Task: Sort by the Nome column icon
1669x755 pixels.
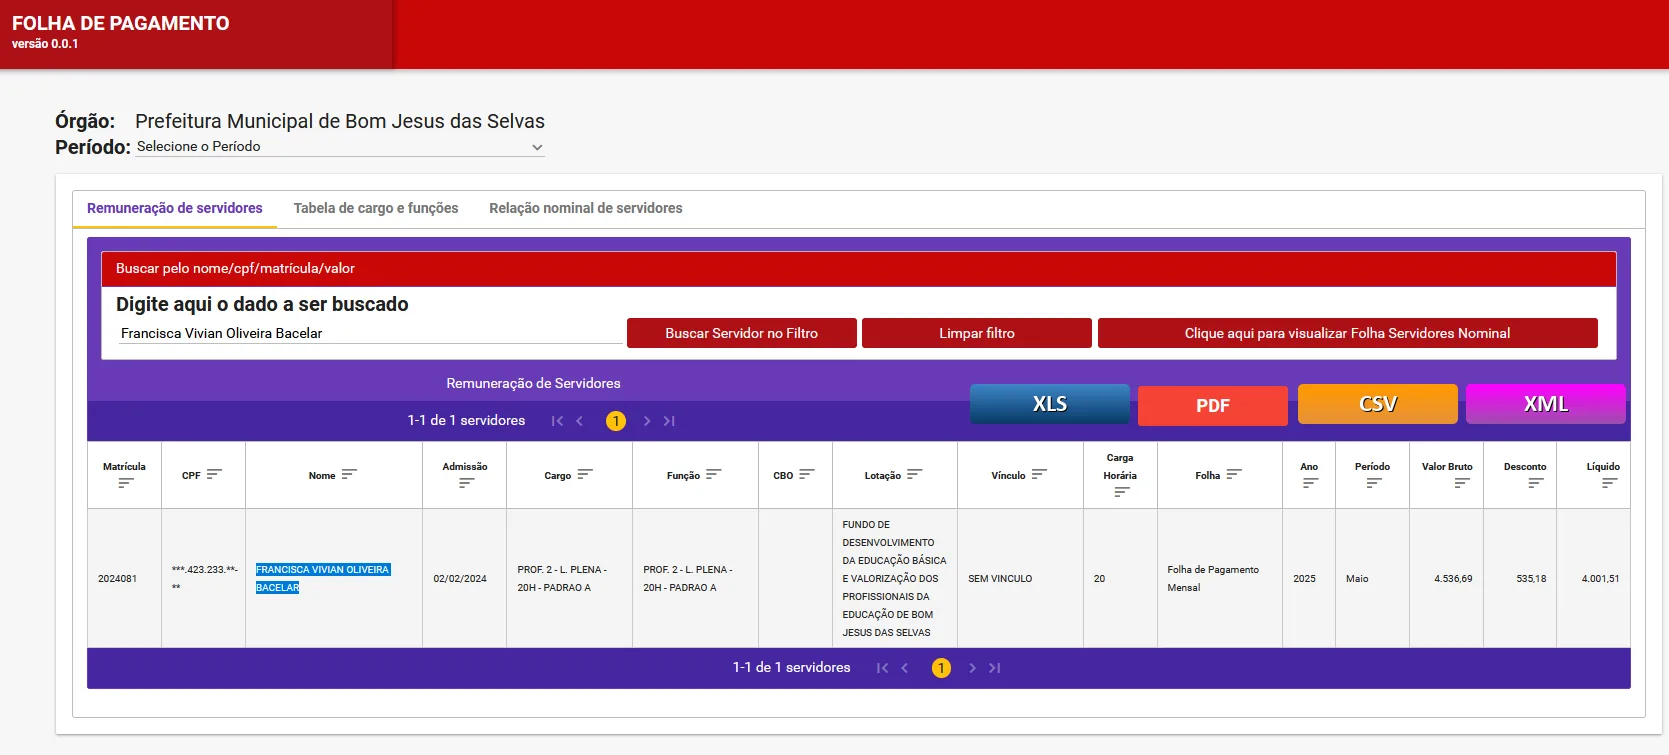Action: (348, 475)
